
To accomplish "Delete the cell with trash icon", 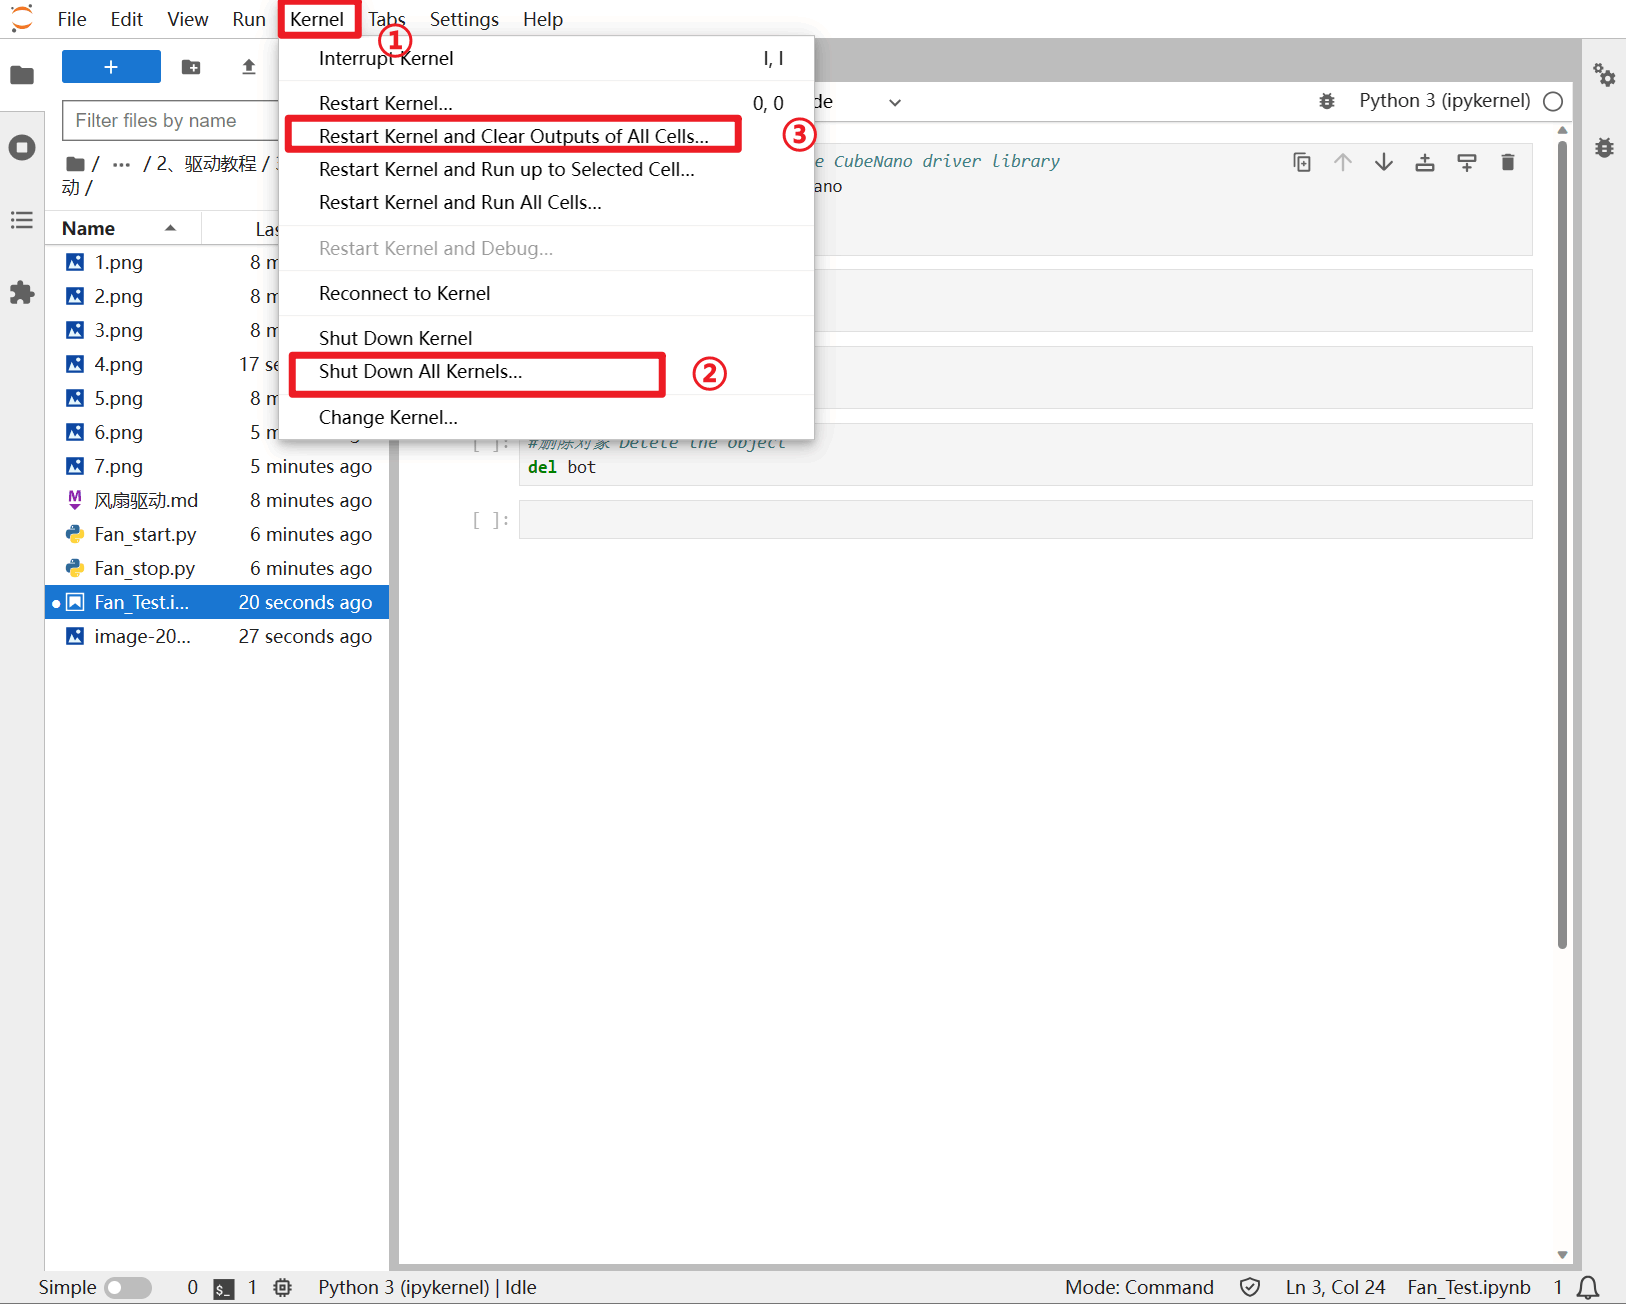I will [1508, 162].
